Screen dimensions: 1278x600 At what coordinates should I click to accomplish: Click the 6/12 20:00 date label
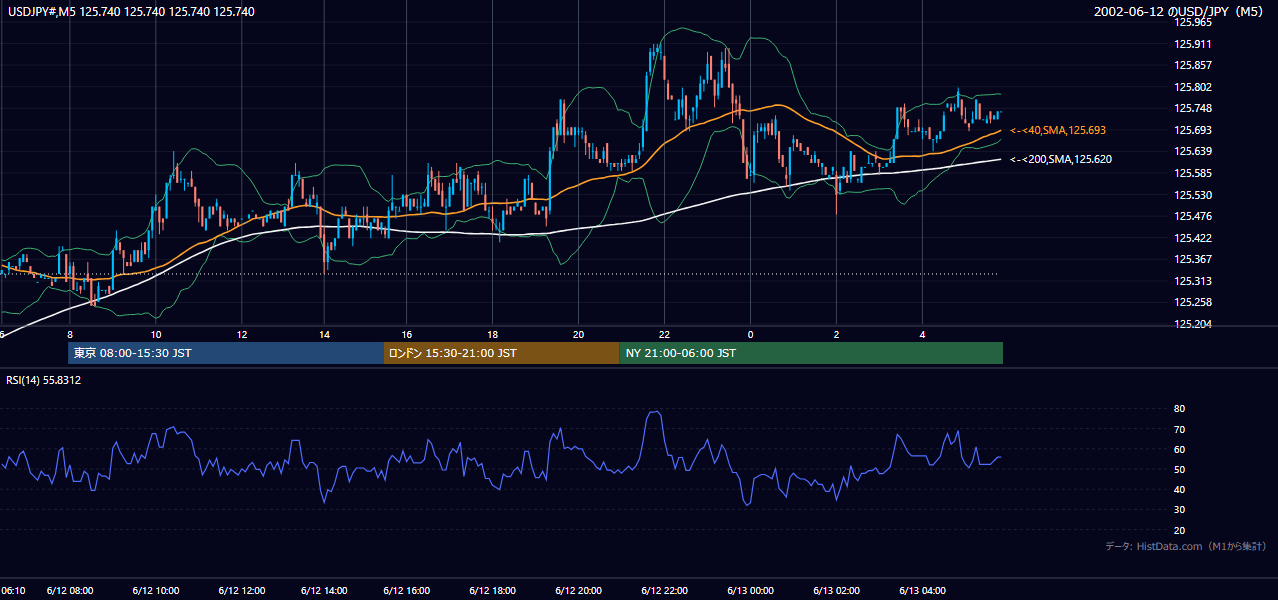coord(578,591)
